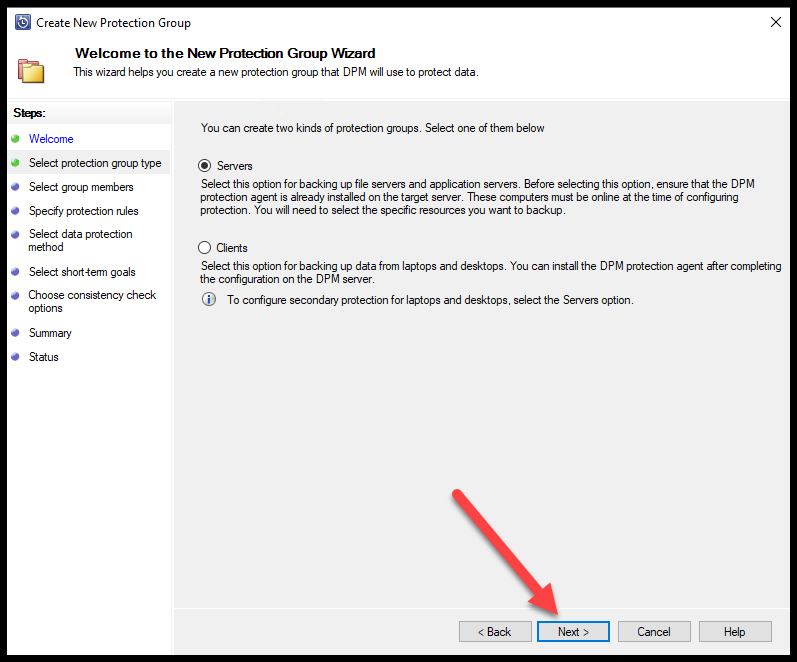Click the purple bullet beside Select data protection method

tap(15, 234)
